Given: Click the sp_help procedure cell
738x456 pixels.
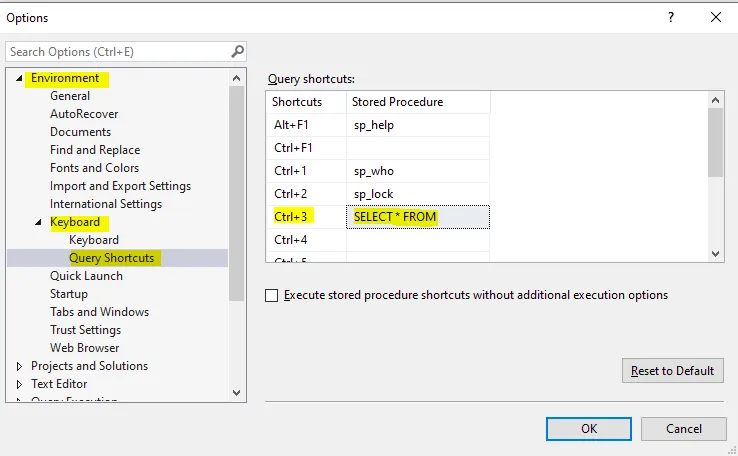Looking at the screenshot, I should 418,125.
